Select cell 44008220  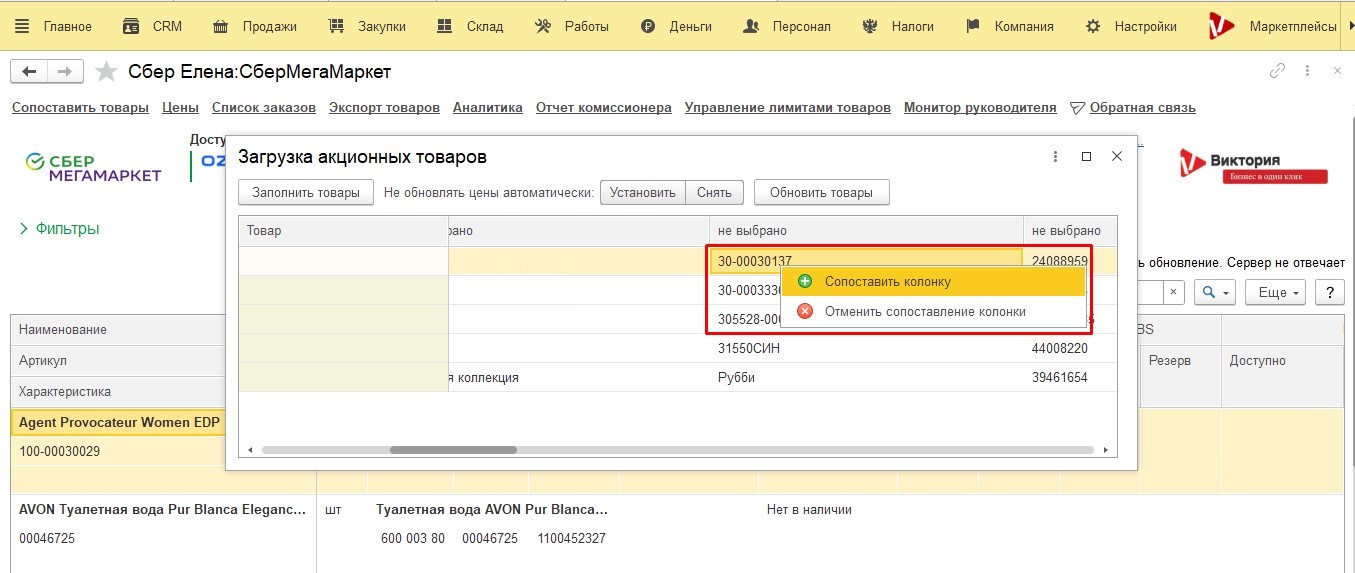coord(1070,349)
